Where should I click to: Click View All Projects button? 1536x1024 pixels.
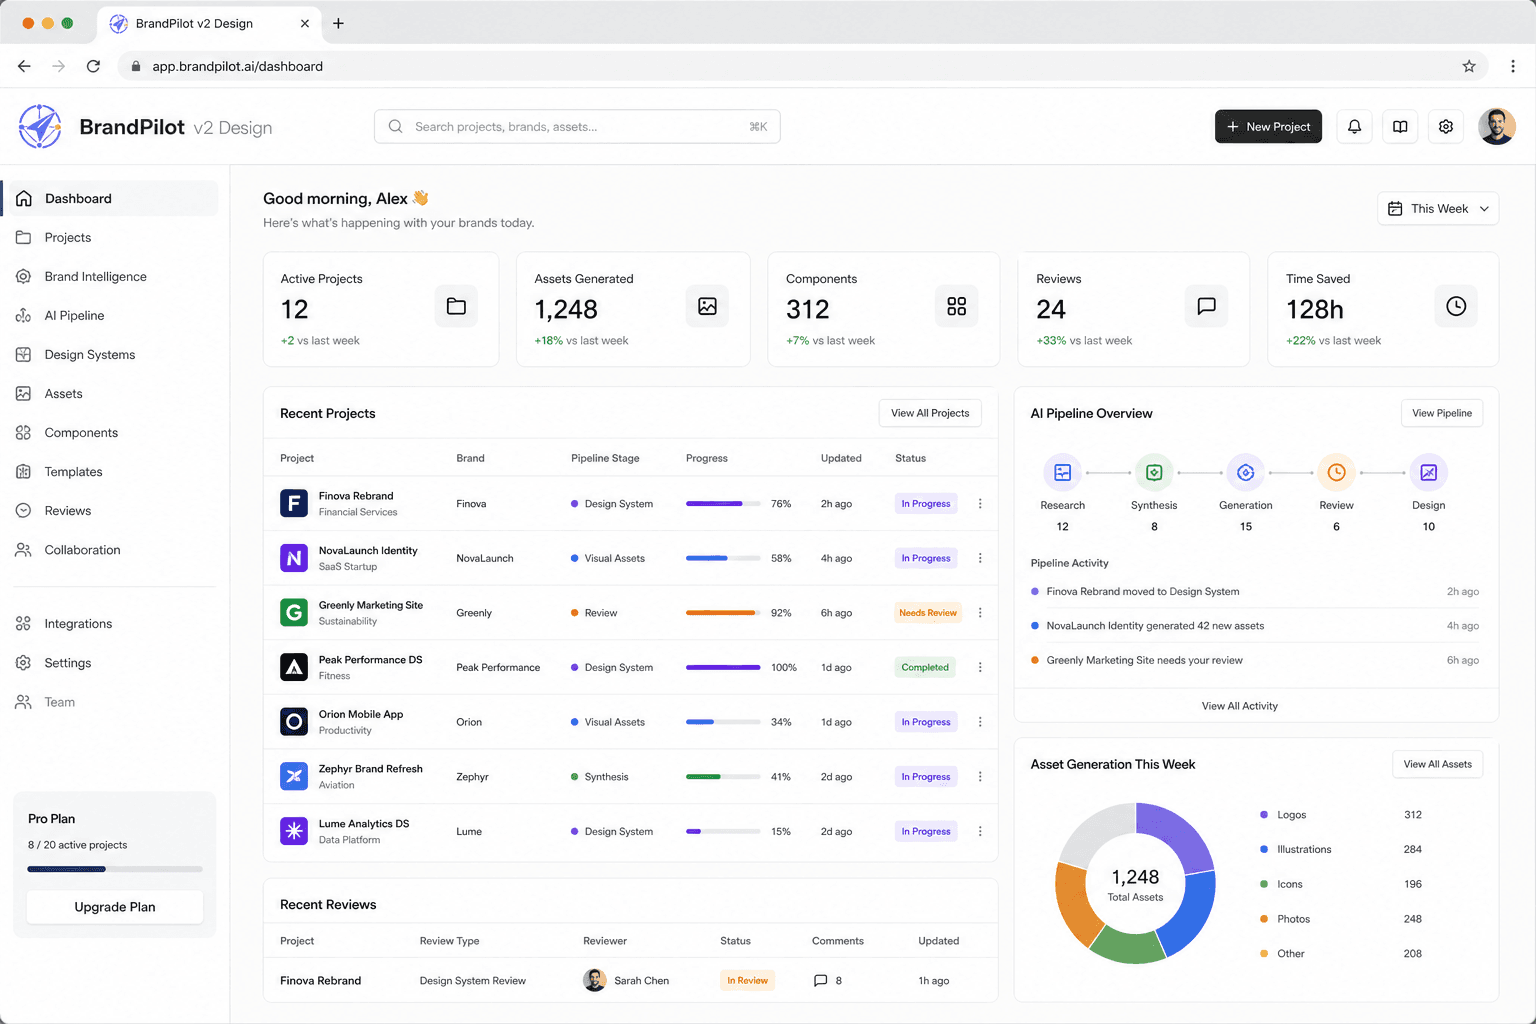point(930,413)
